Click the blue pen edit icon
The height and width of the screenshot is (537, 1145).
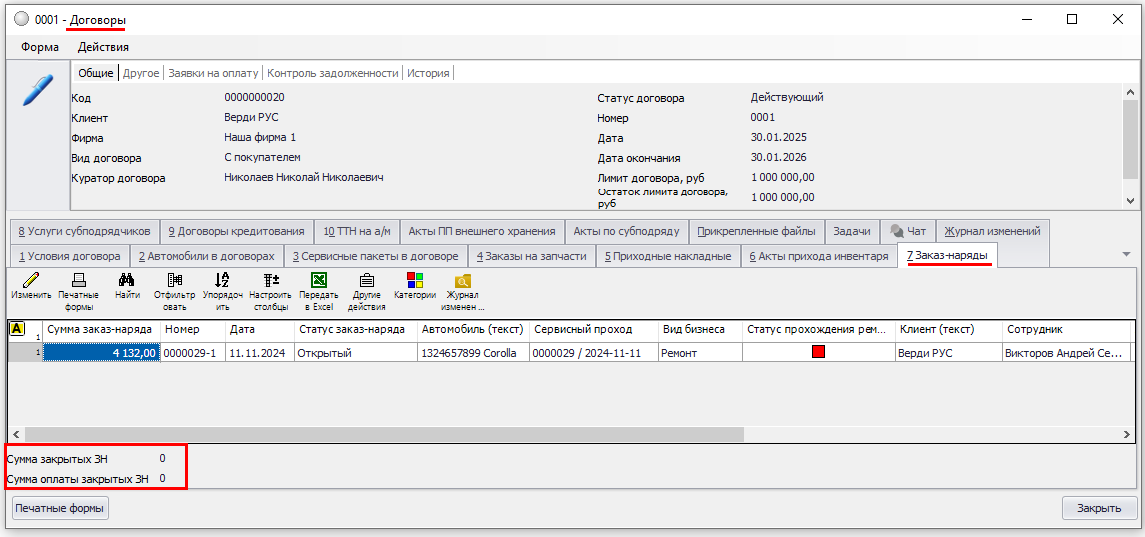(x=37, y=90)
